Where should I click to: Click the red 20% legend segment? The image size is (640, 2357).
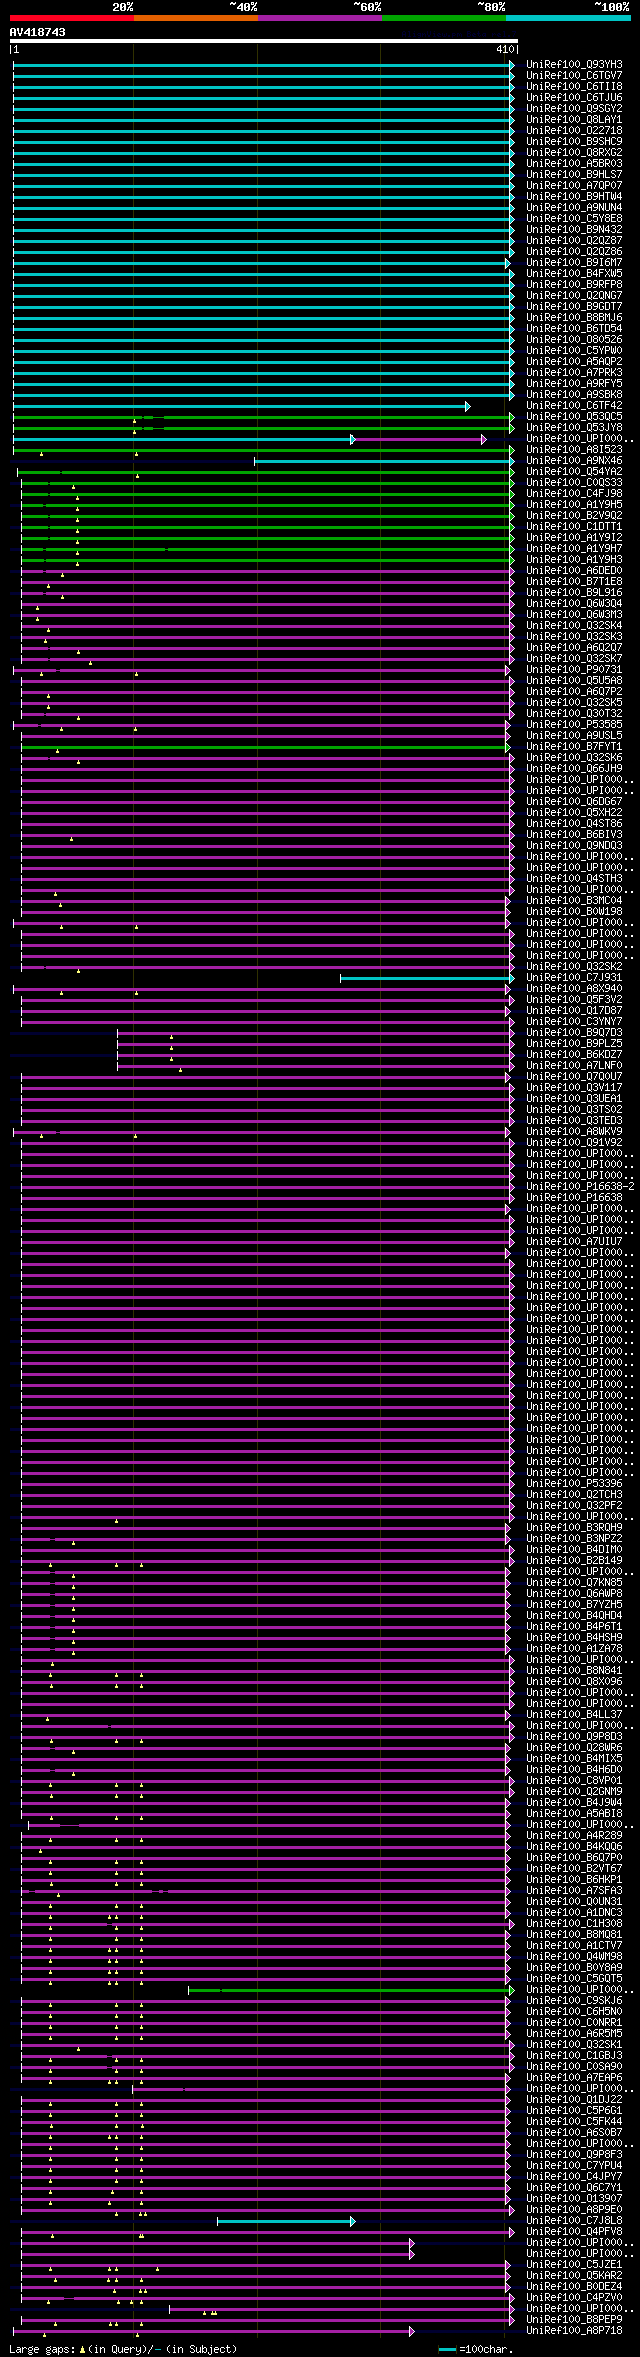[x=72, y=17]
